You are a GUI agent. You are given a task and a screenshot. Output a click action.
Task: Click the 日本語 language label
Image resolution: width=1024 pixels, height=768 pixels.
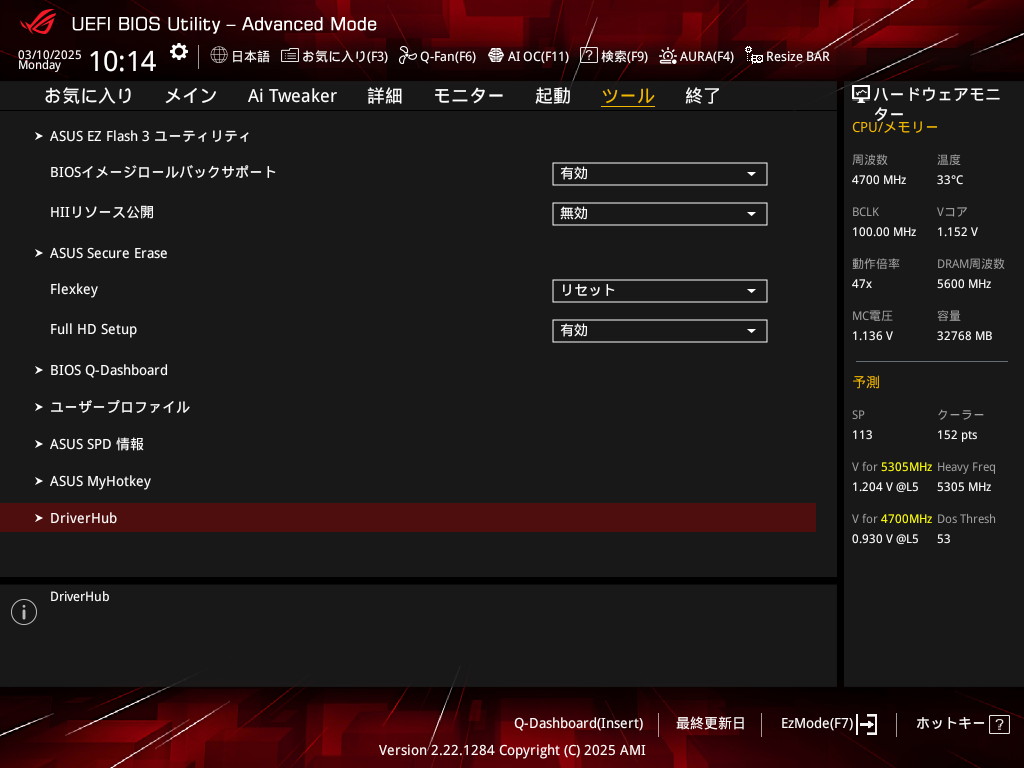pyautogui.click(x=250, y=56)
